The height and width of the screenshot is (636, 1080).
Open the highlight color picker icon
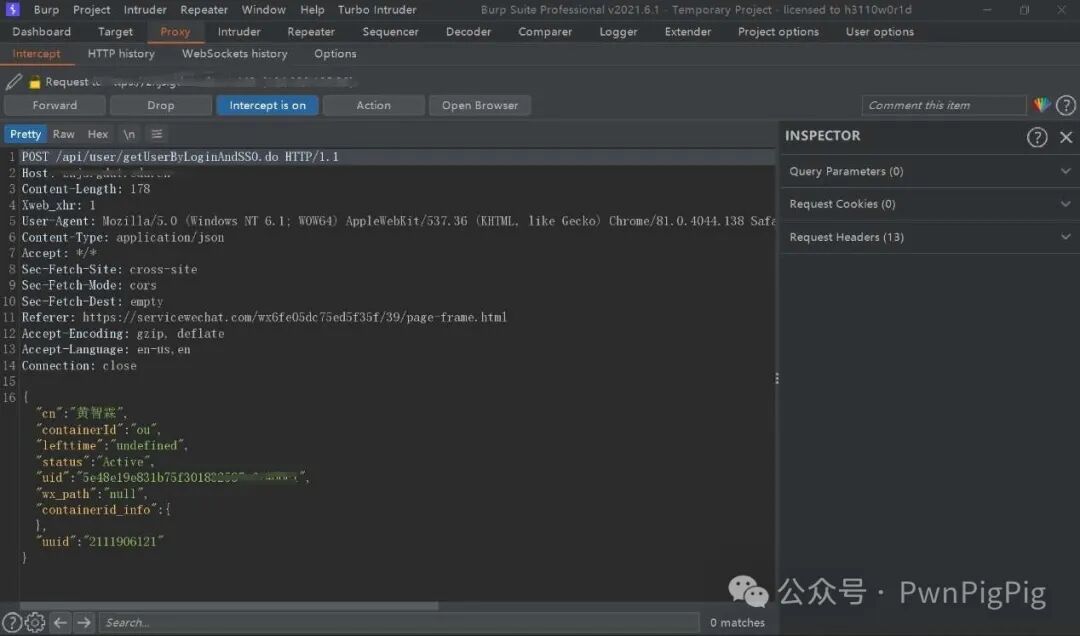coord(1041,105)
